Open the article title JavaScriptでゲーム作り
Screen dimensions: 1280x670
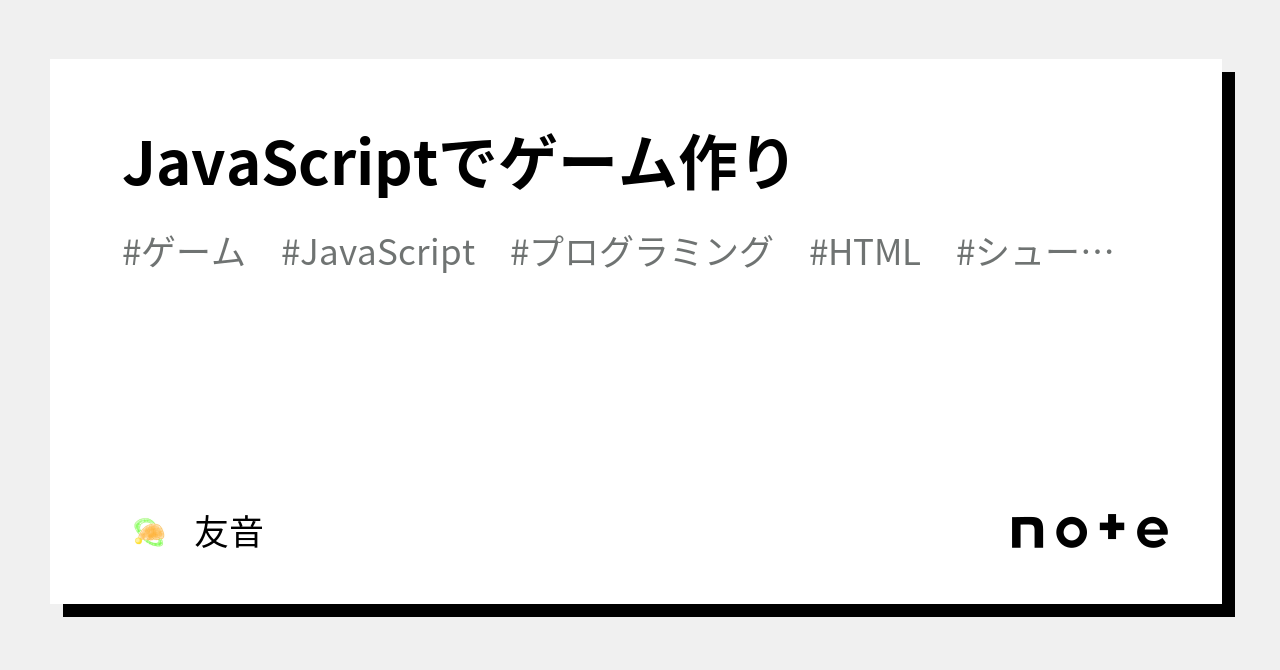click(x=457, y=163)
